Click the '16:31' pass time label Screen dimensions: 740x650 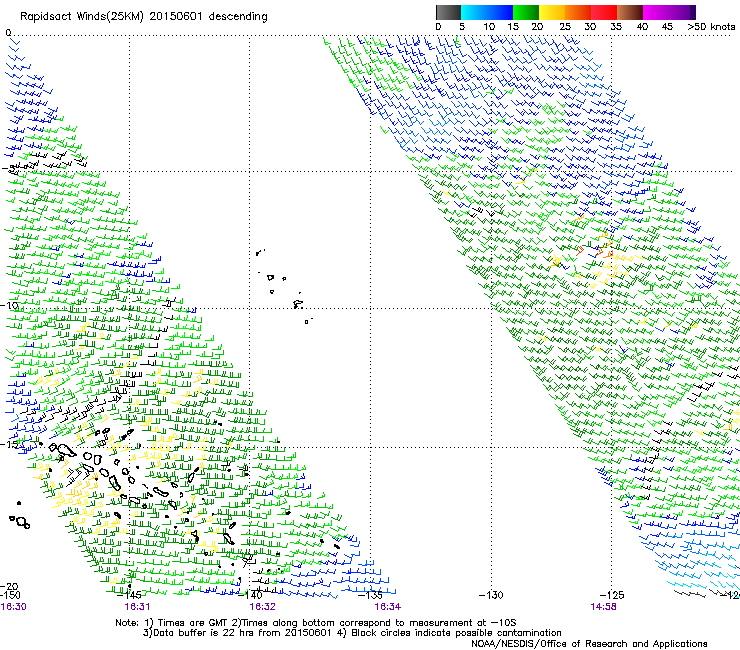click(x=137, y=607)
